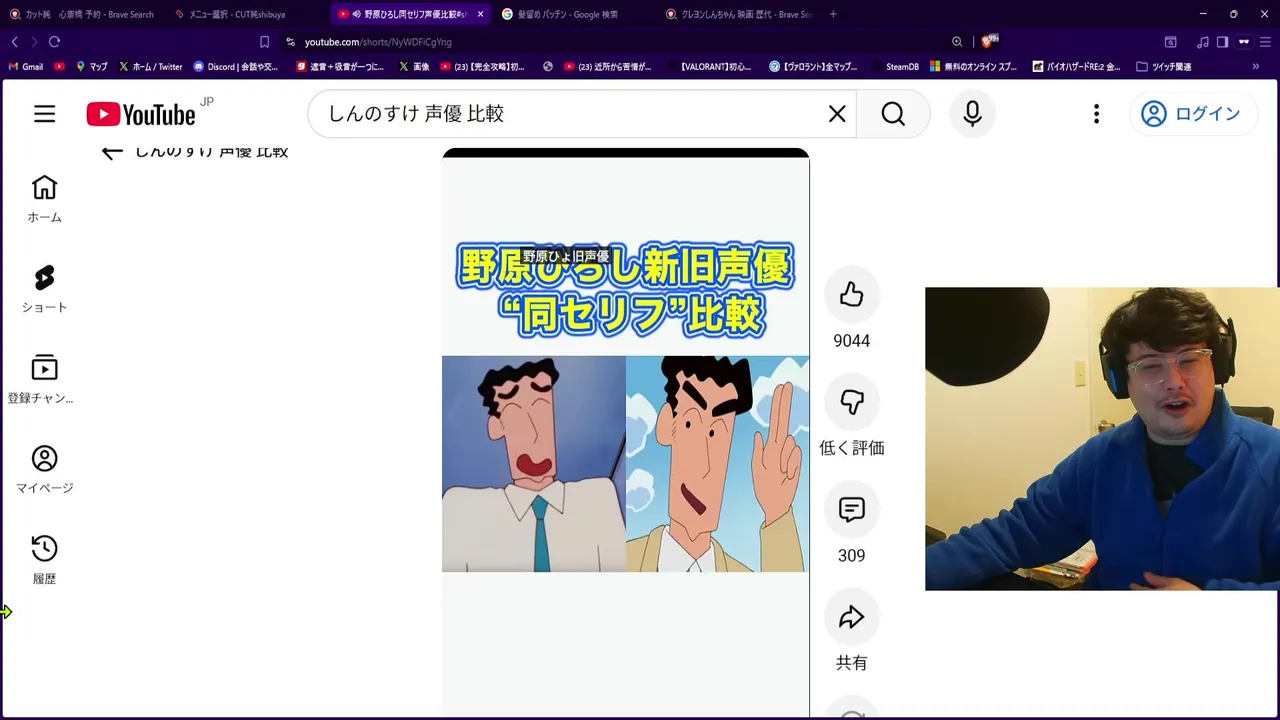Open comments showing 309
Viewport: 1280px width, 720px height.
click(851, 509)
